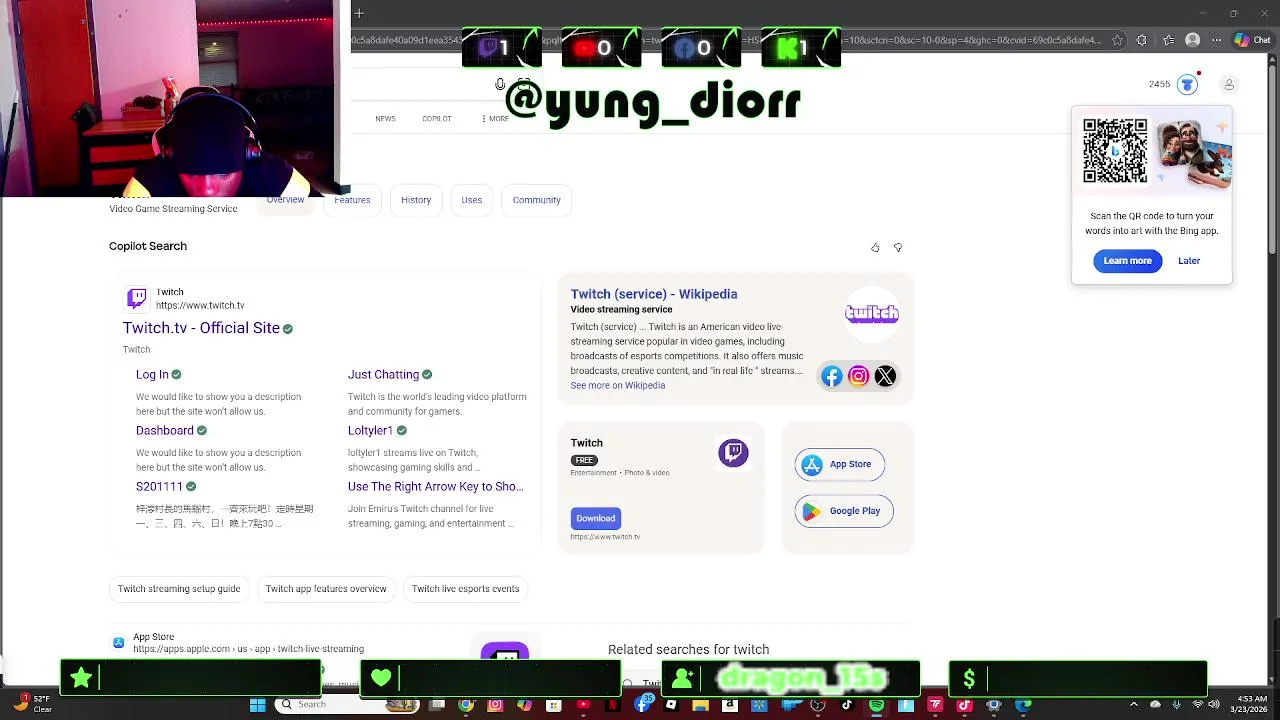This screenshot has height=720, width=1280.
Task: Open Copilot Chat in the browser toolbar
Action: coord(1252,40)
